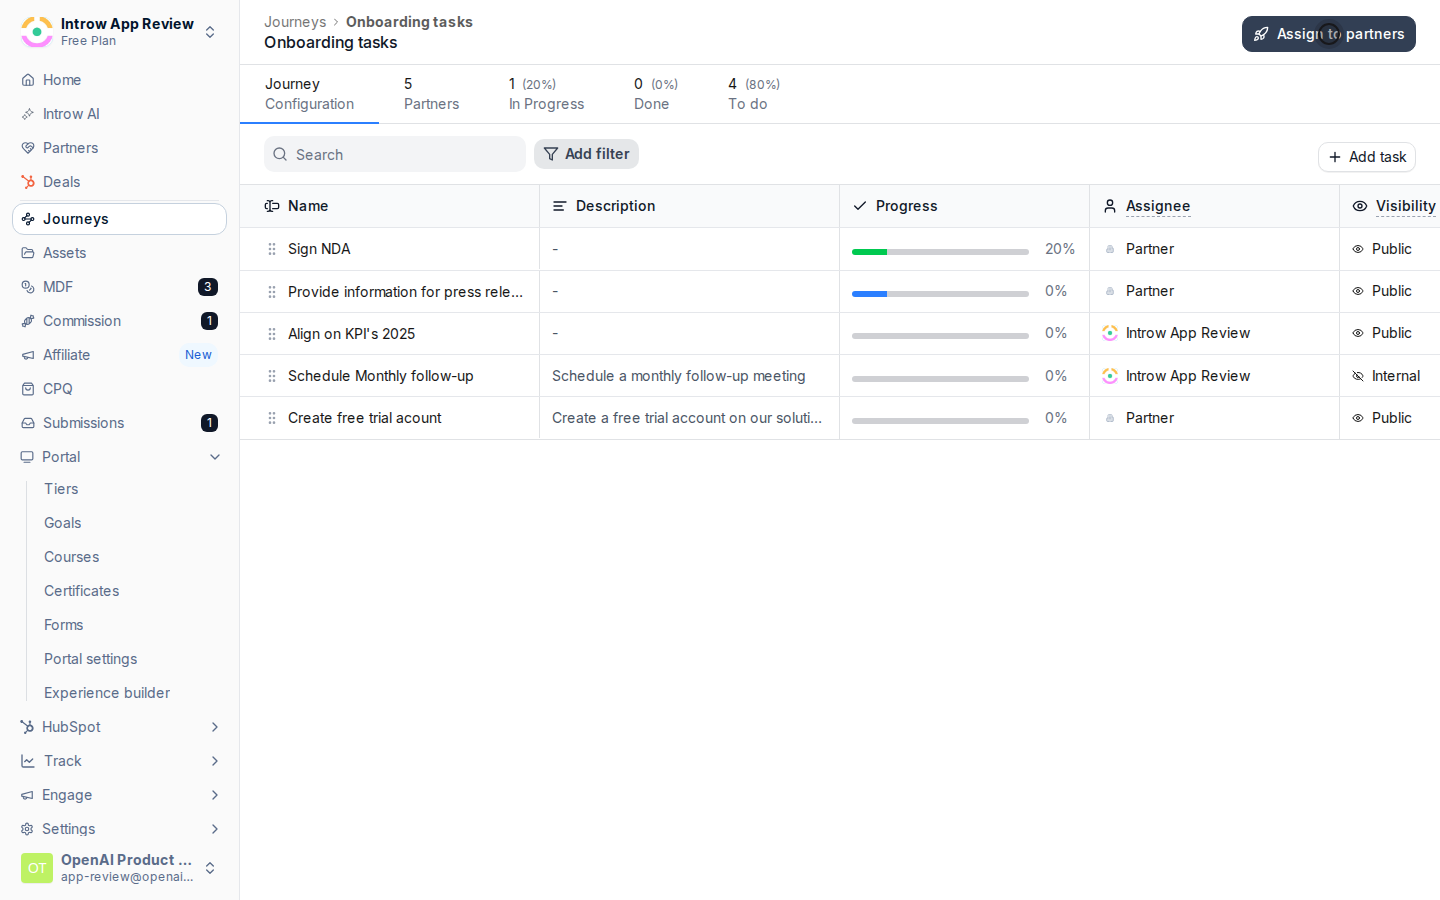The width and height of the screenshot is (1440, 900).
Task: Click the OT user avatar
Action: (37, 868)
